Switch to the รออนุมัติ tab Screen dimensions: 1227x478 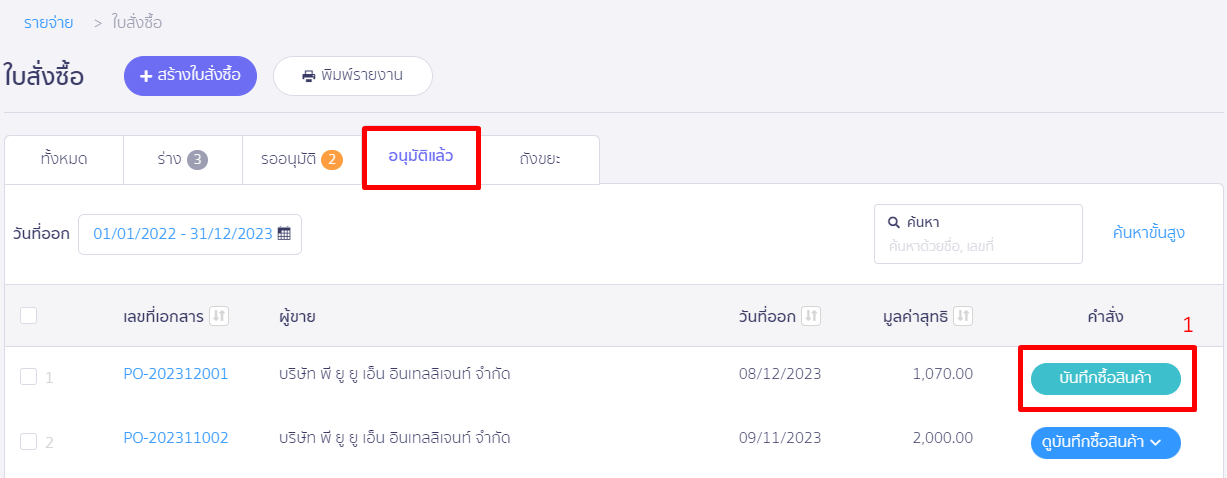(301, 159)
